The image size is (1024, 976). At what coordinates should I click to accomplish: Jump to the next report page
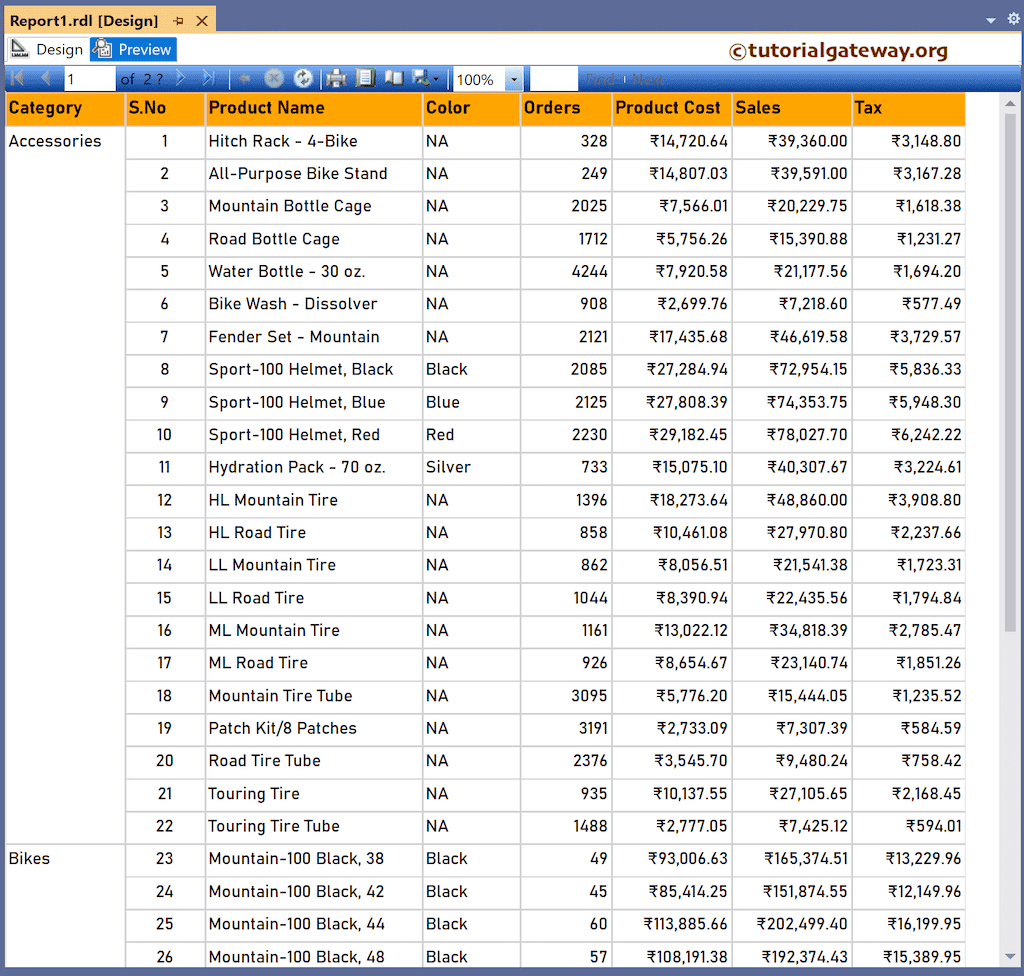(x=181, y=78)
